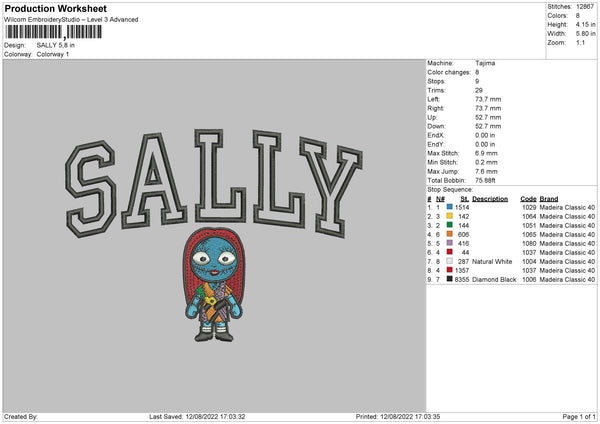600x424 pixels.
Task: Click the stitch count '8355'
Action: click(462, 279)
